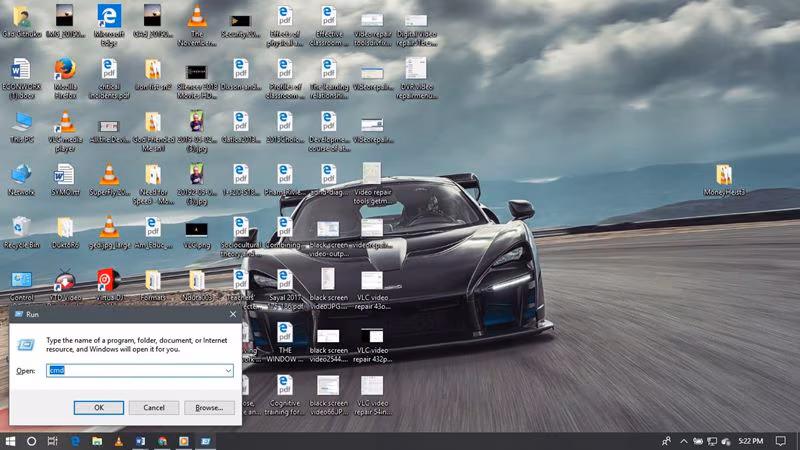Open VLC from the taskbar
Viewport: 800px width, 450px height.
(119, 441)
